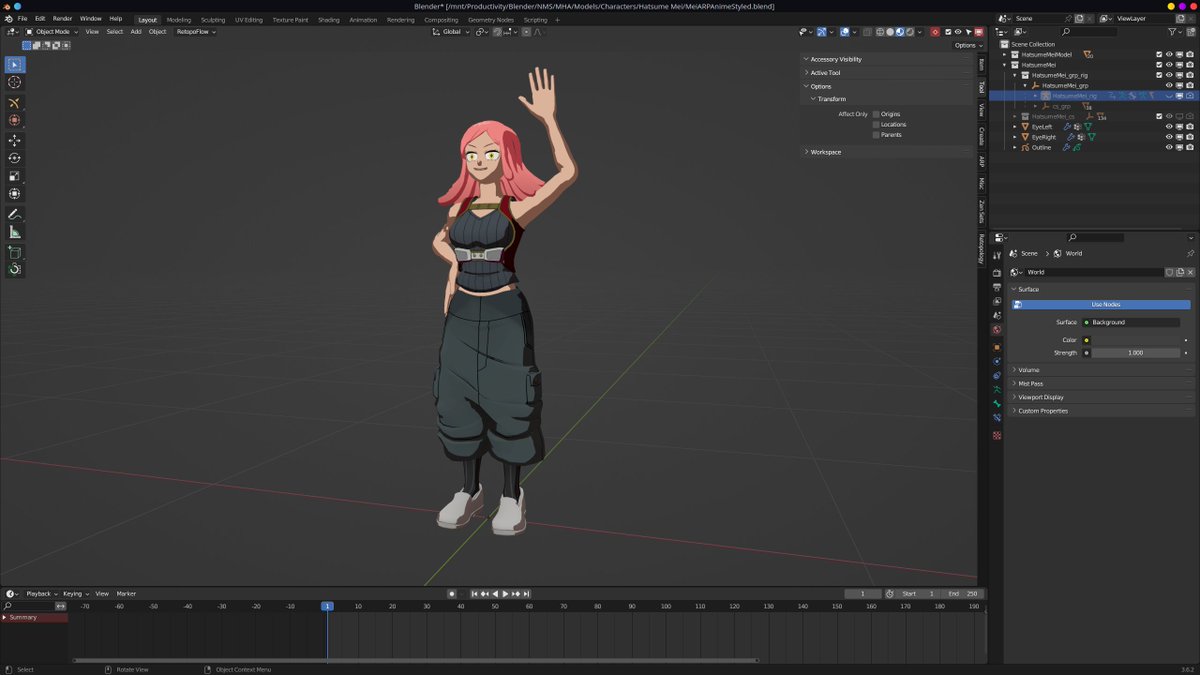
Task: Activate the Transform tool
Action: 14,194
